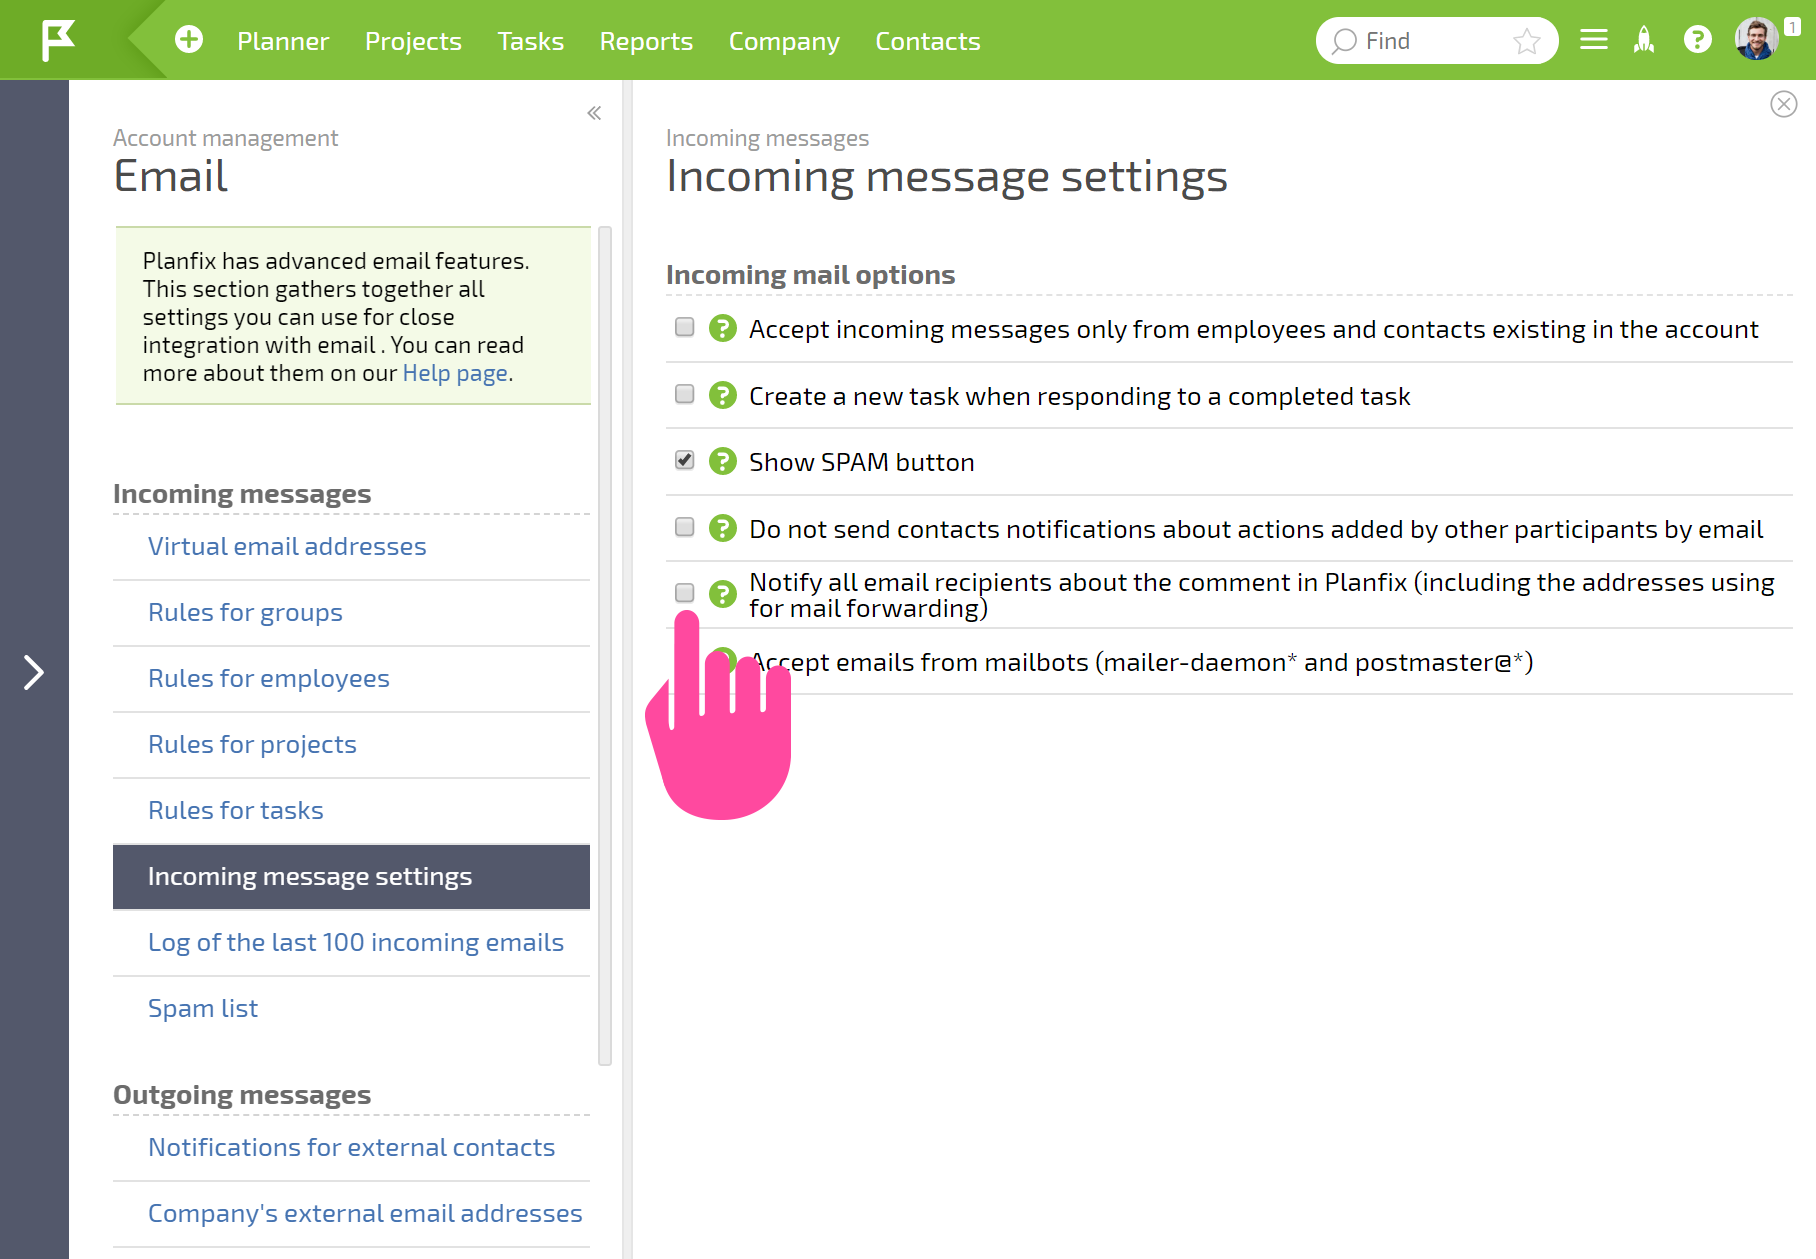This screenshot has width=1816, height=1259.
Task: Select Incoming message settings item
Action: pos(351,877)
